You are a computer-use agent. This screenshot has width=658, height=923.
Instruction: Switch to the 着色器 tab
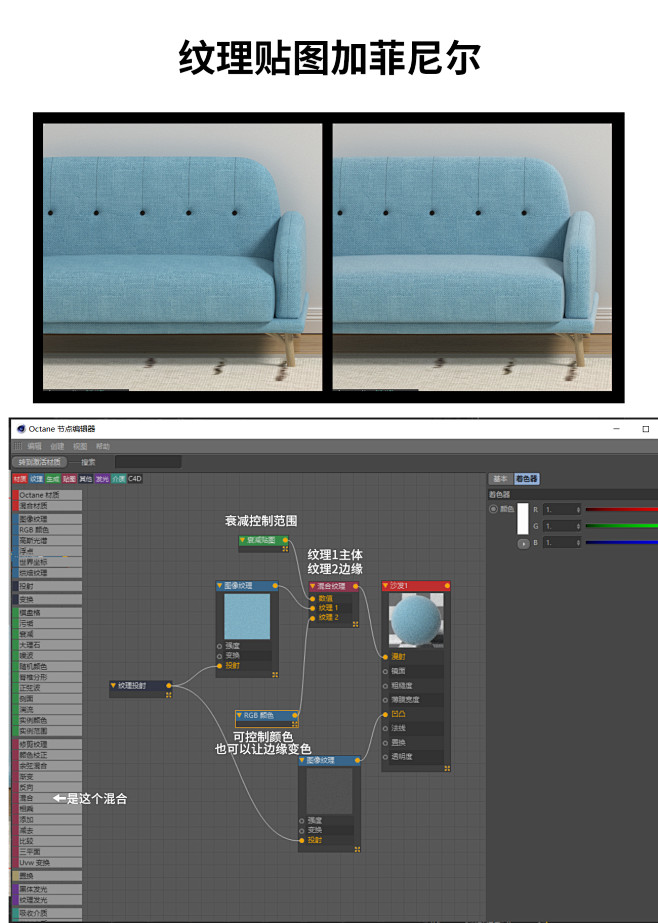527,479
